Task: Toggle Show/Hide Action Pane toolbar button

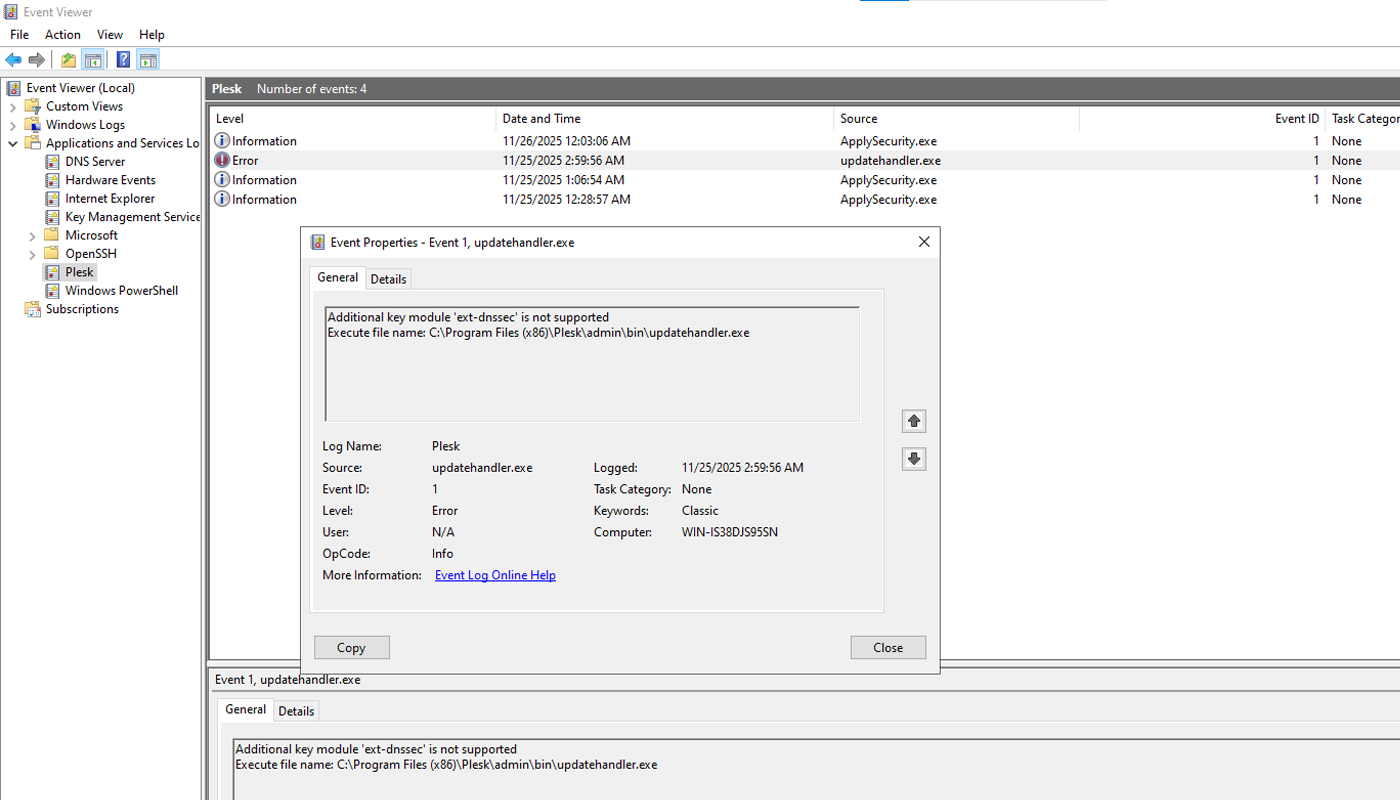Action: coord(148,60)
